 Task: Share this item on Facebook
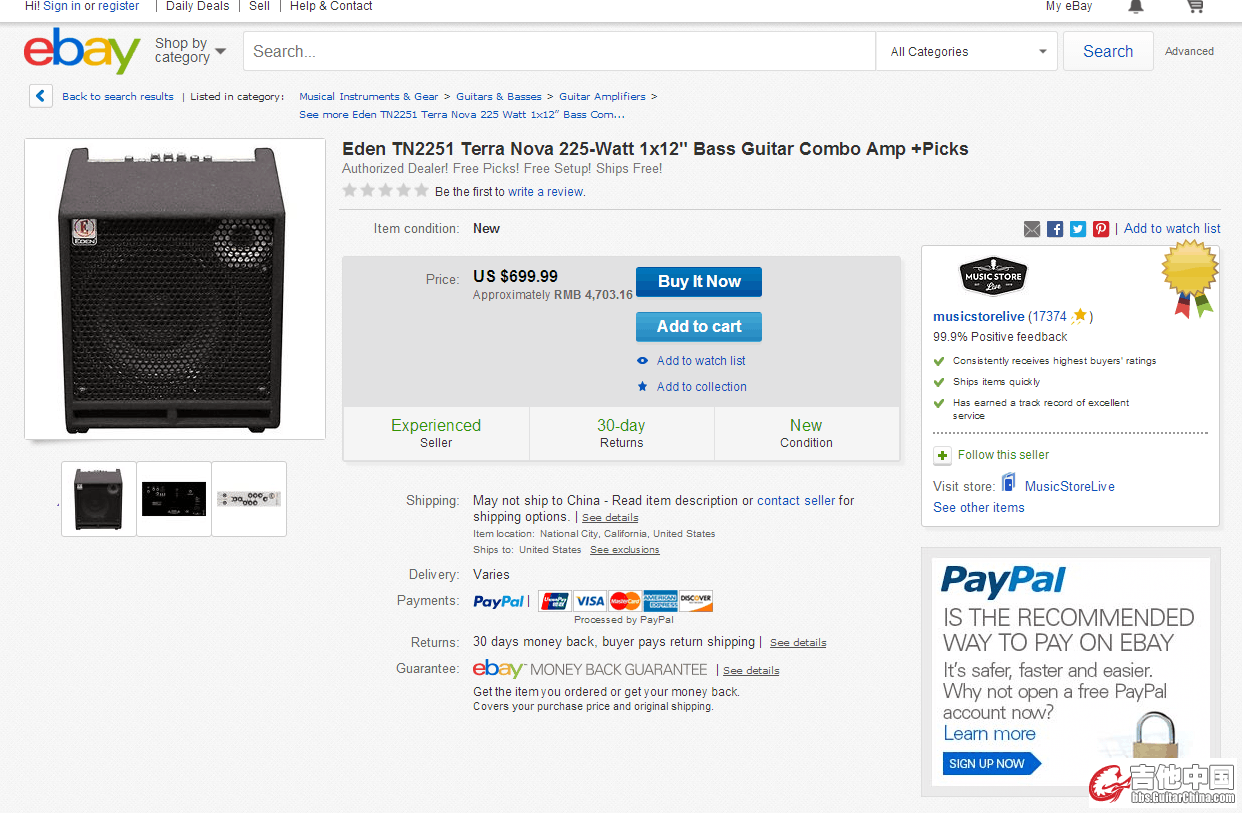1055,229
